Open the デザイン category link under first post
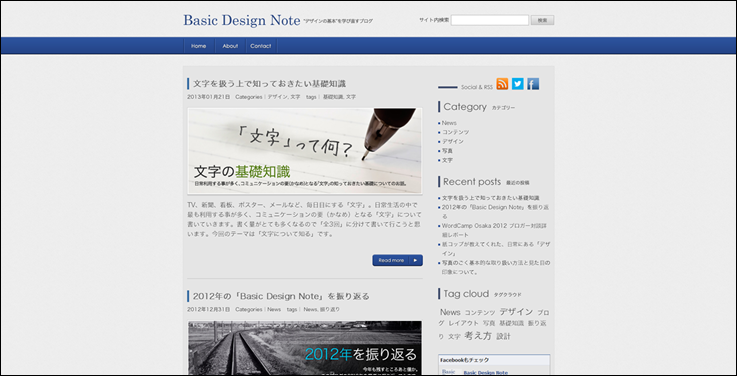737x376 pixels. point(277,97)
